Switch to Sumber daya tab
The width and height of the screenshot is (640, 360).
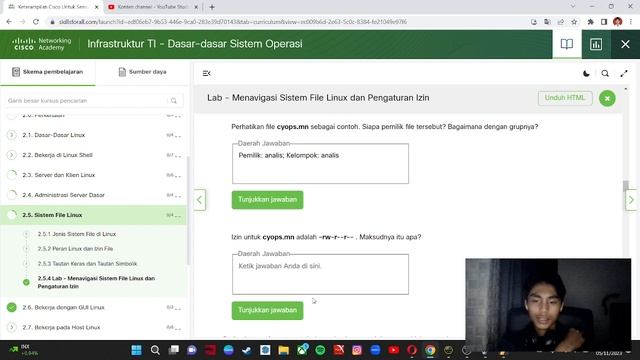click(x=142, y=72)
